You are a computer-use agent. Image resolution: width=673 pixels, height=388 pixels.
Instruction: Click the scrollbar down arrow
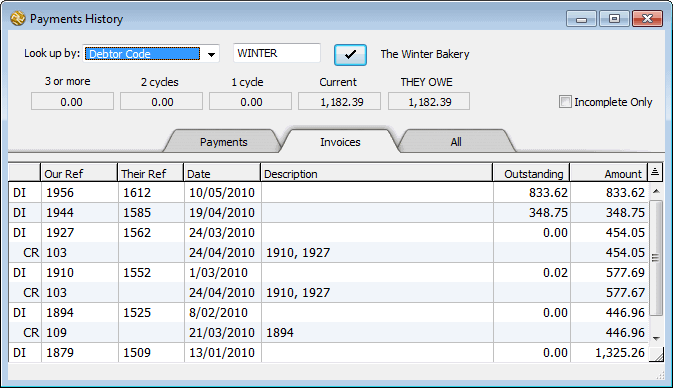click(x=656, y=339)
